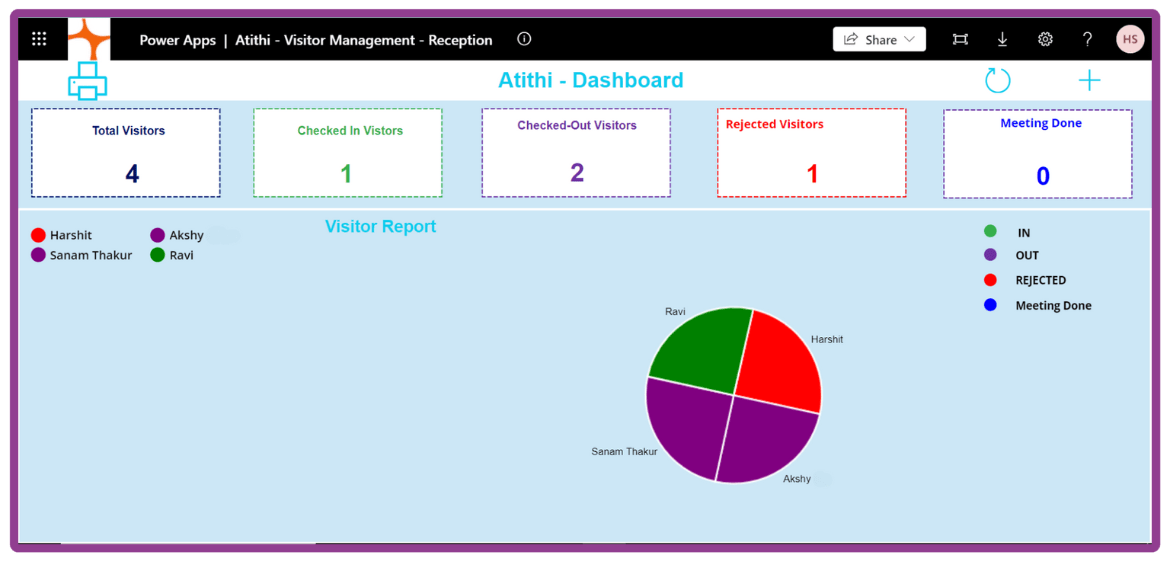Screen dimensions: 1170x561
Task: Select the Checked In Visitors card
Action: click(x=347, y=153)
